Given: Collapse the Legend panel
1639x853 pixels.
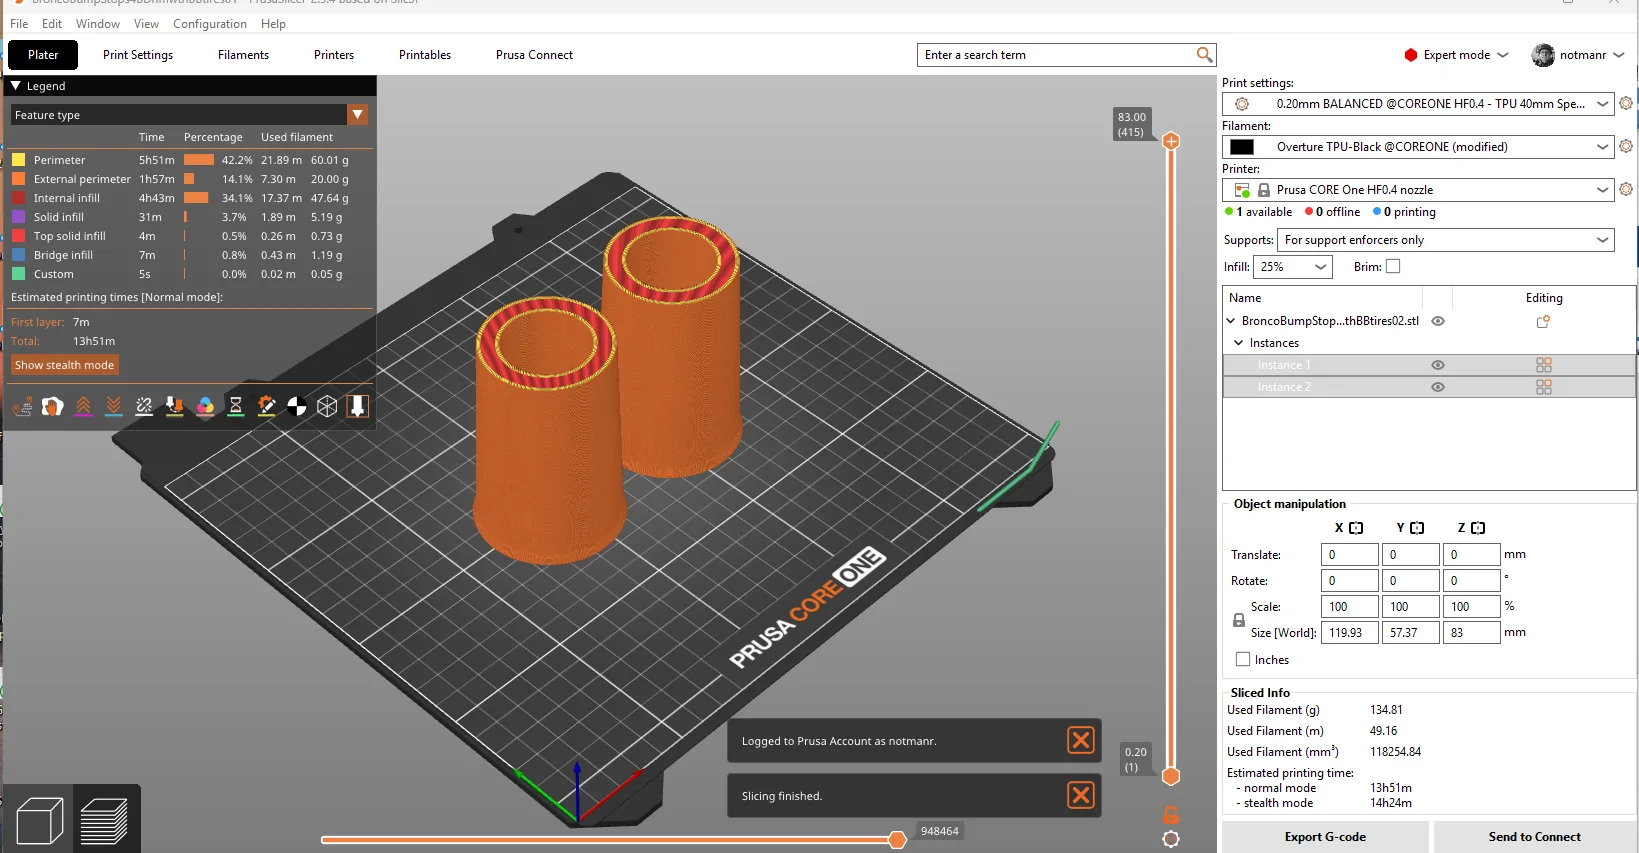Looking at the screenshot, I should (15, 86).
